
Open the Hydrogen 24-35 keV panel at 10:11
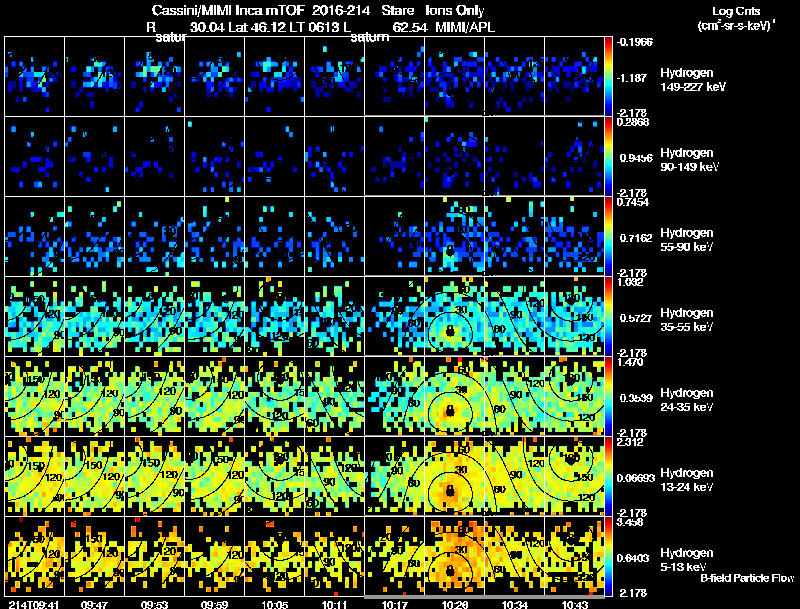[334, 396]
